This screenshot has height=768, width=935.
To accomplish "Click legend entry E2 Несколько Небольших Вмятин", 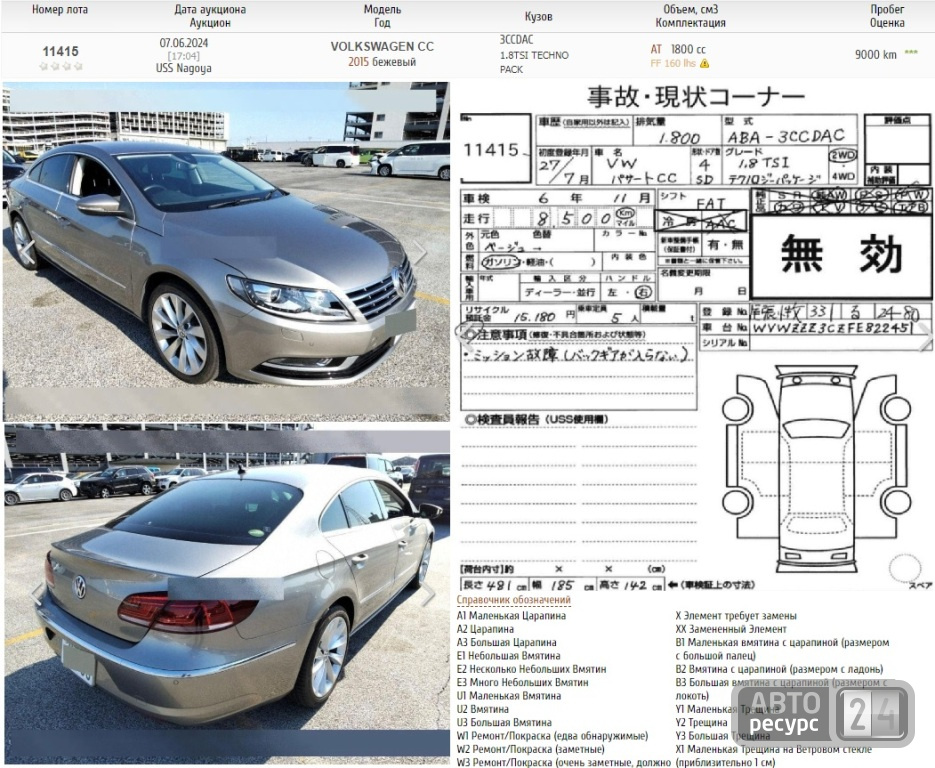I will pyautogui.click(x=532, y=669).
